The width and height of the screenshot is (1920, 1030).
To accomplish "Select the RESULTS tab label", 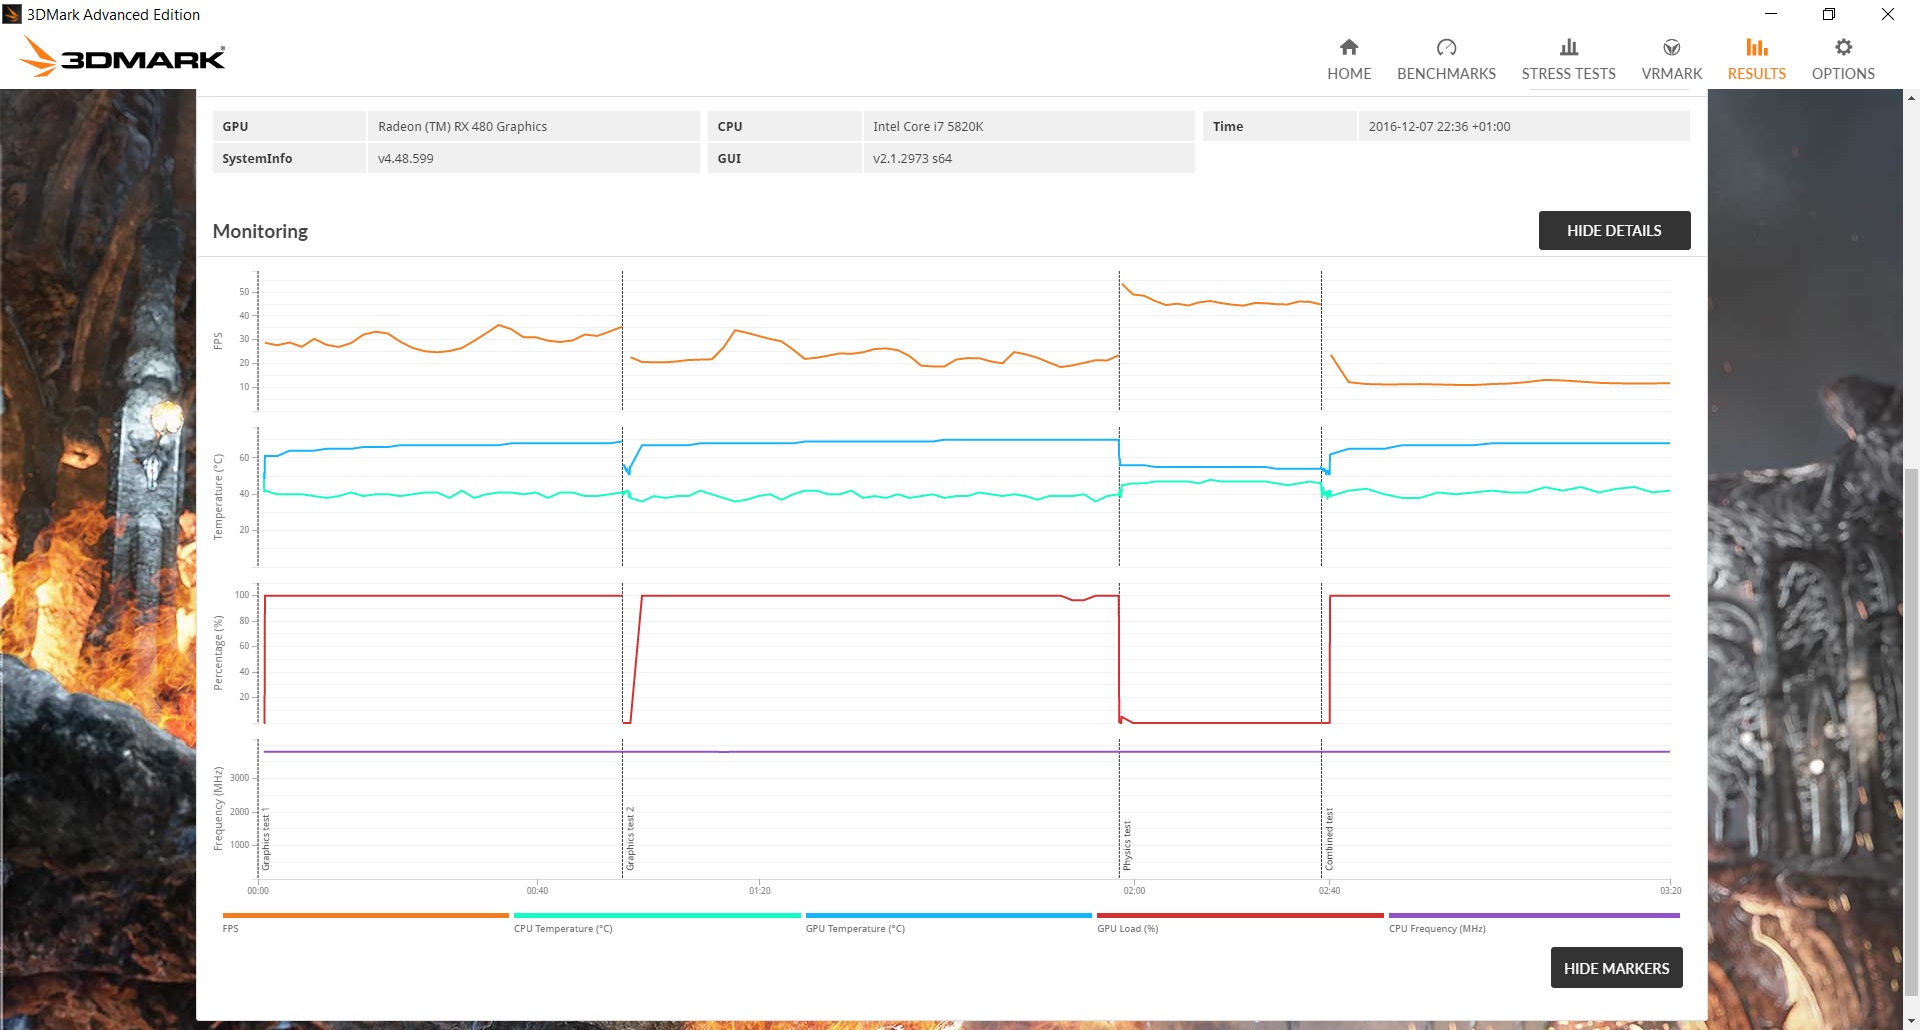I will [1756, 74].
